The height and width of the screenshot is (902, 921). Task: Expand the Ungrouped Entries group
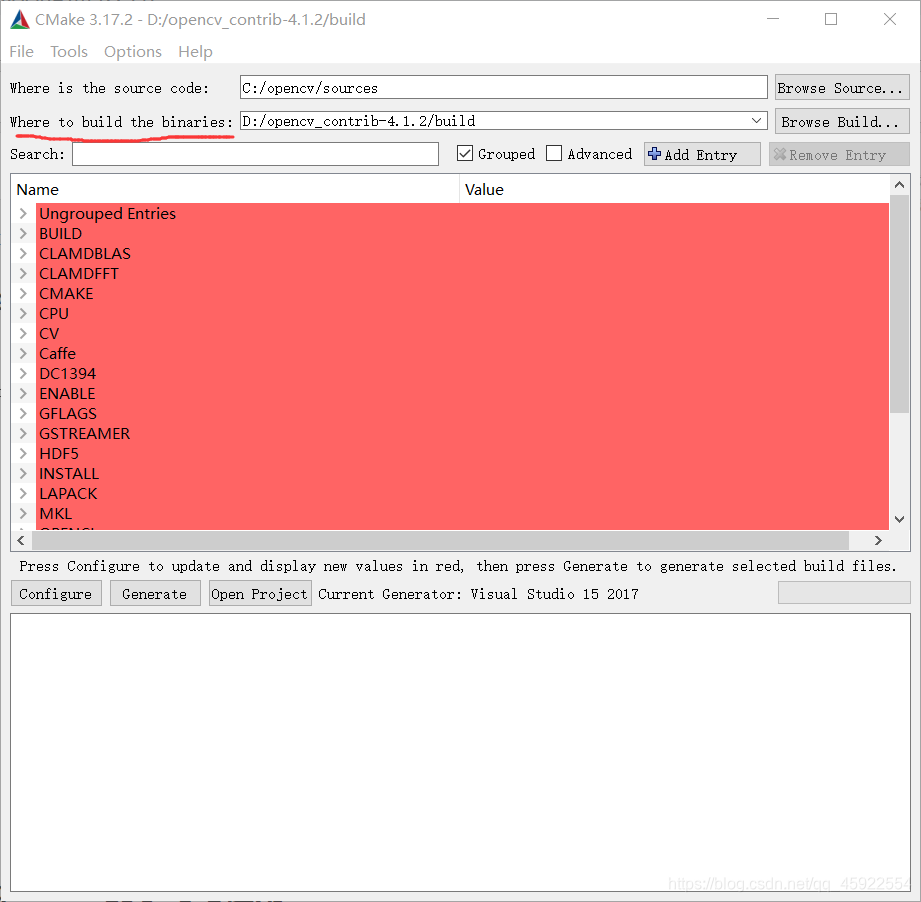pyautogui.click(x=23, y=213)
